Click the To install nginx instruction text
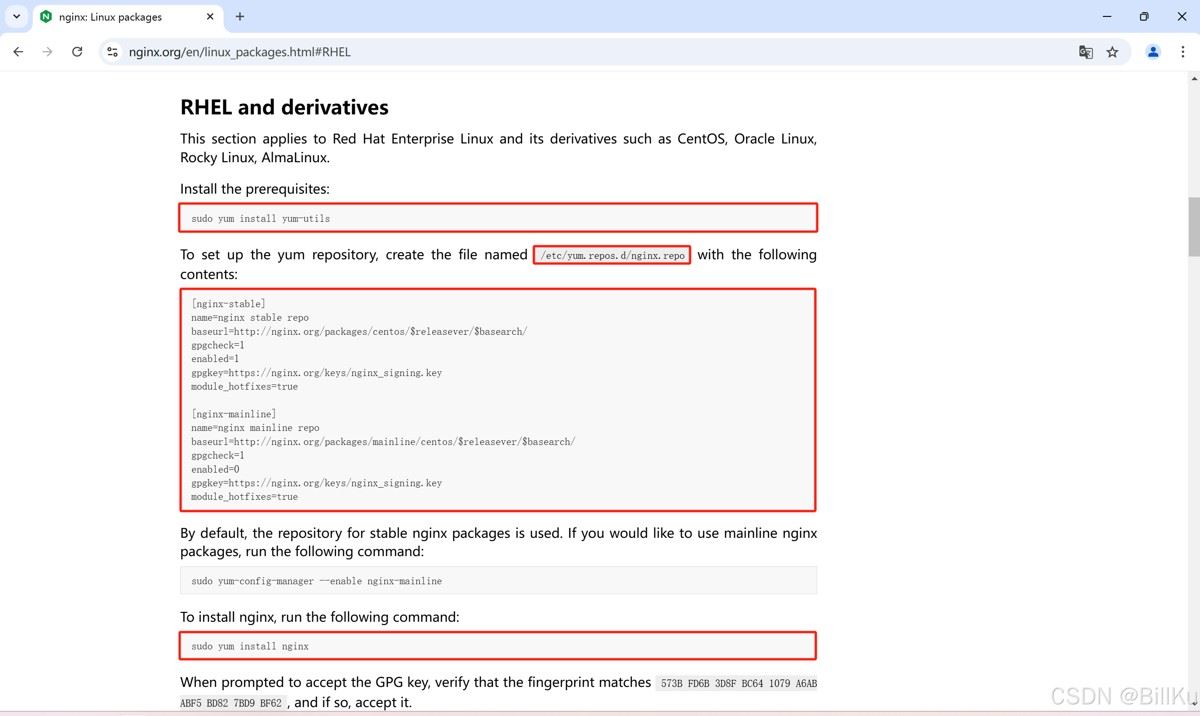Screen dimensions: 1200x716 [320, 617]
